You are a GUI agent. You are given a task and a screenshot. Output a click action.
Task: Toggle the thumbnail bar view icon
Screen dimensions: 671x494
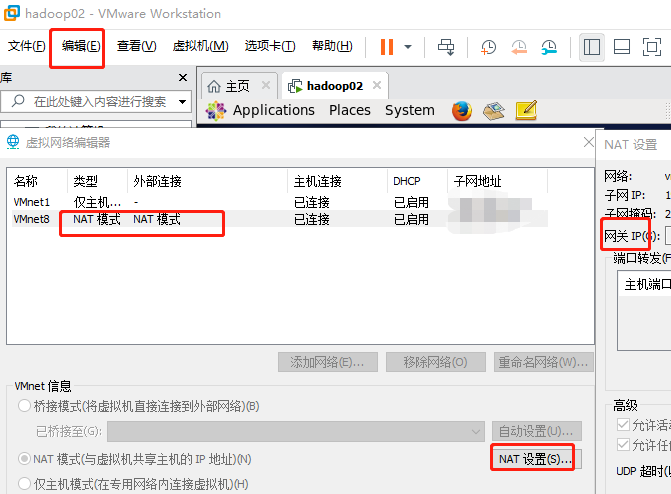(x=622, y=47)
